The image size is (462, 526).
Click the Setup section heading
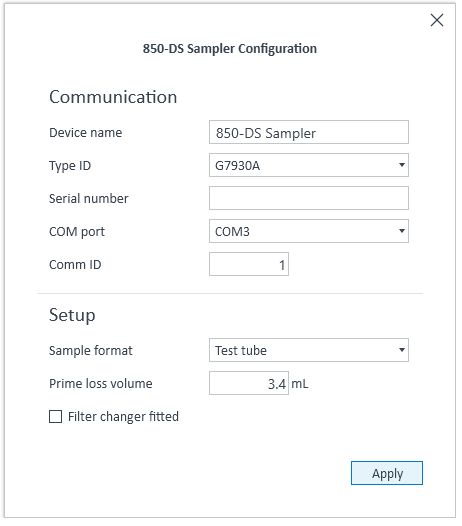point(72,315)
